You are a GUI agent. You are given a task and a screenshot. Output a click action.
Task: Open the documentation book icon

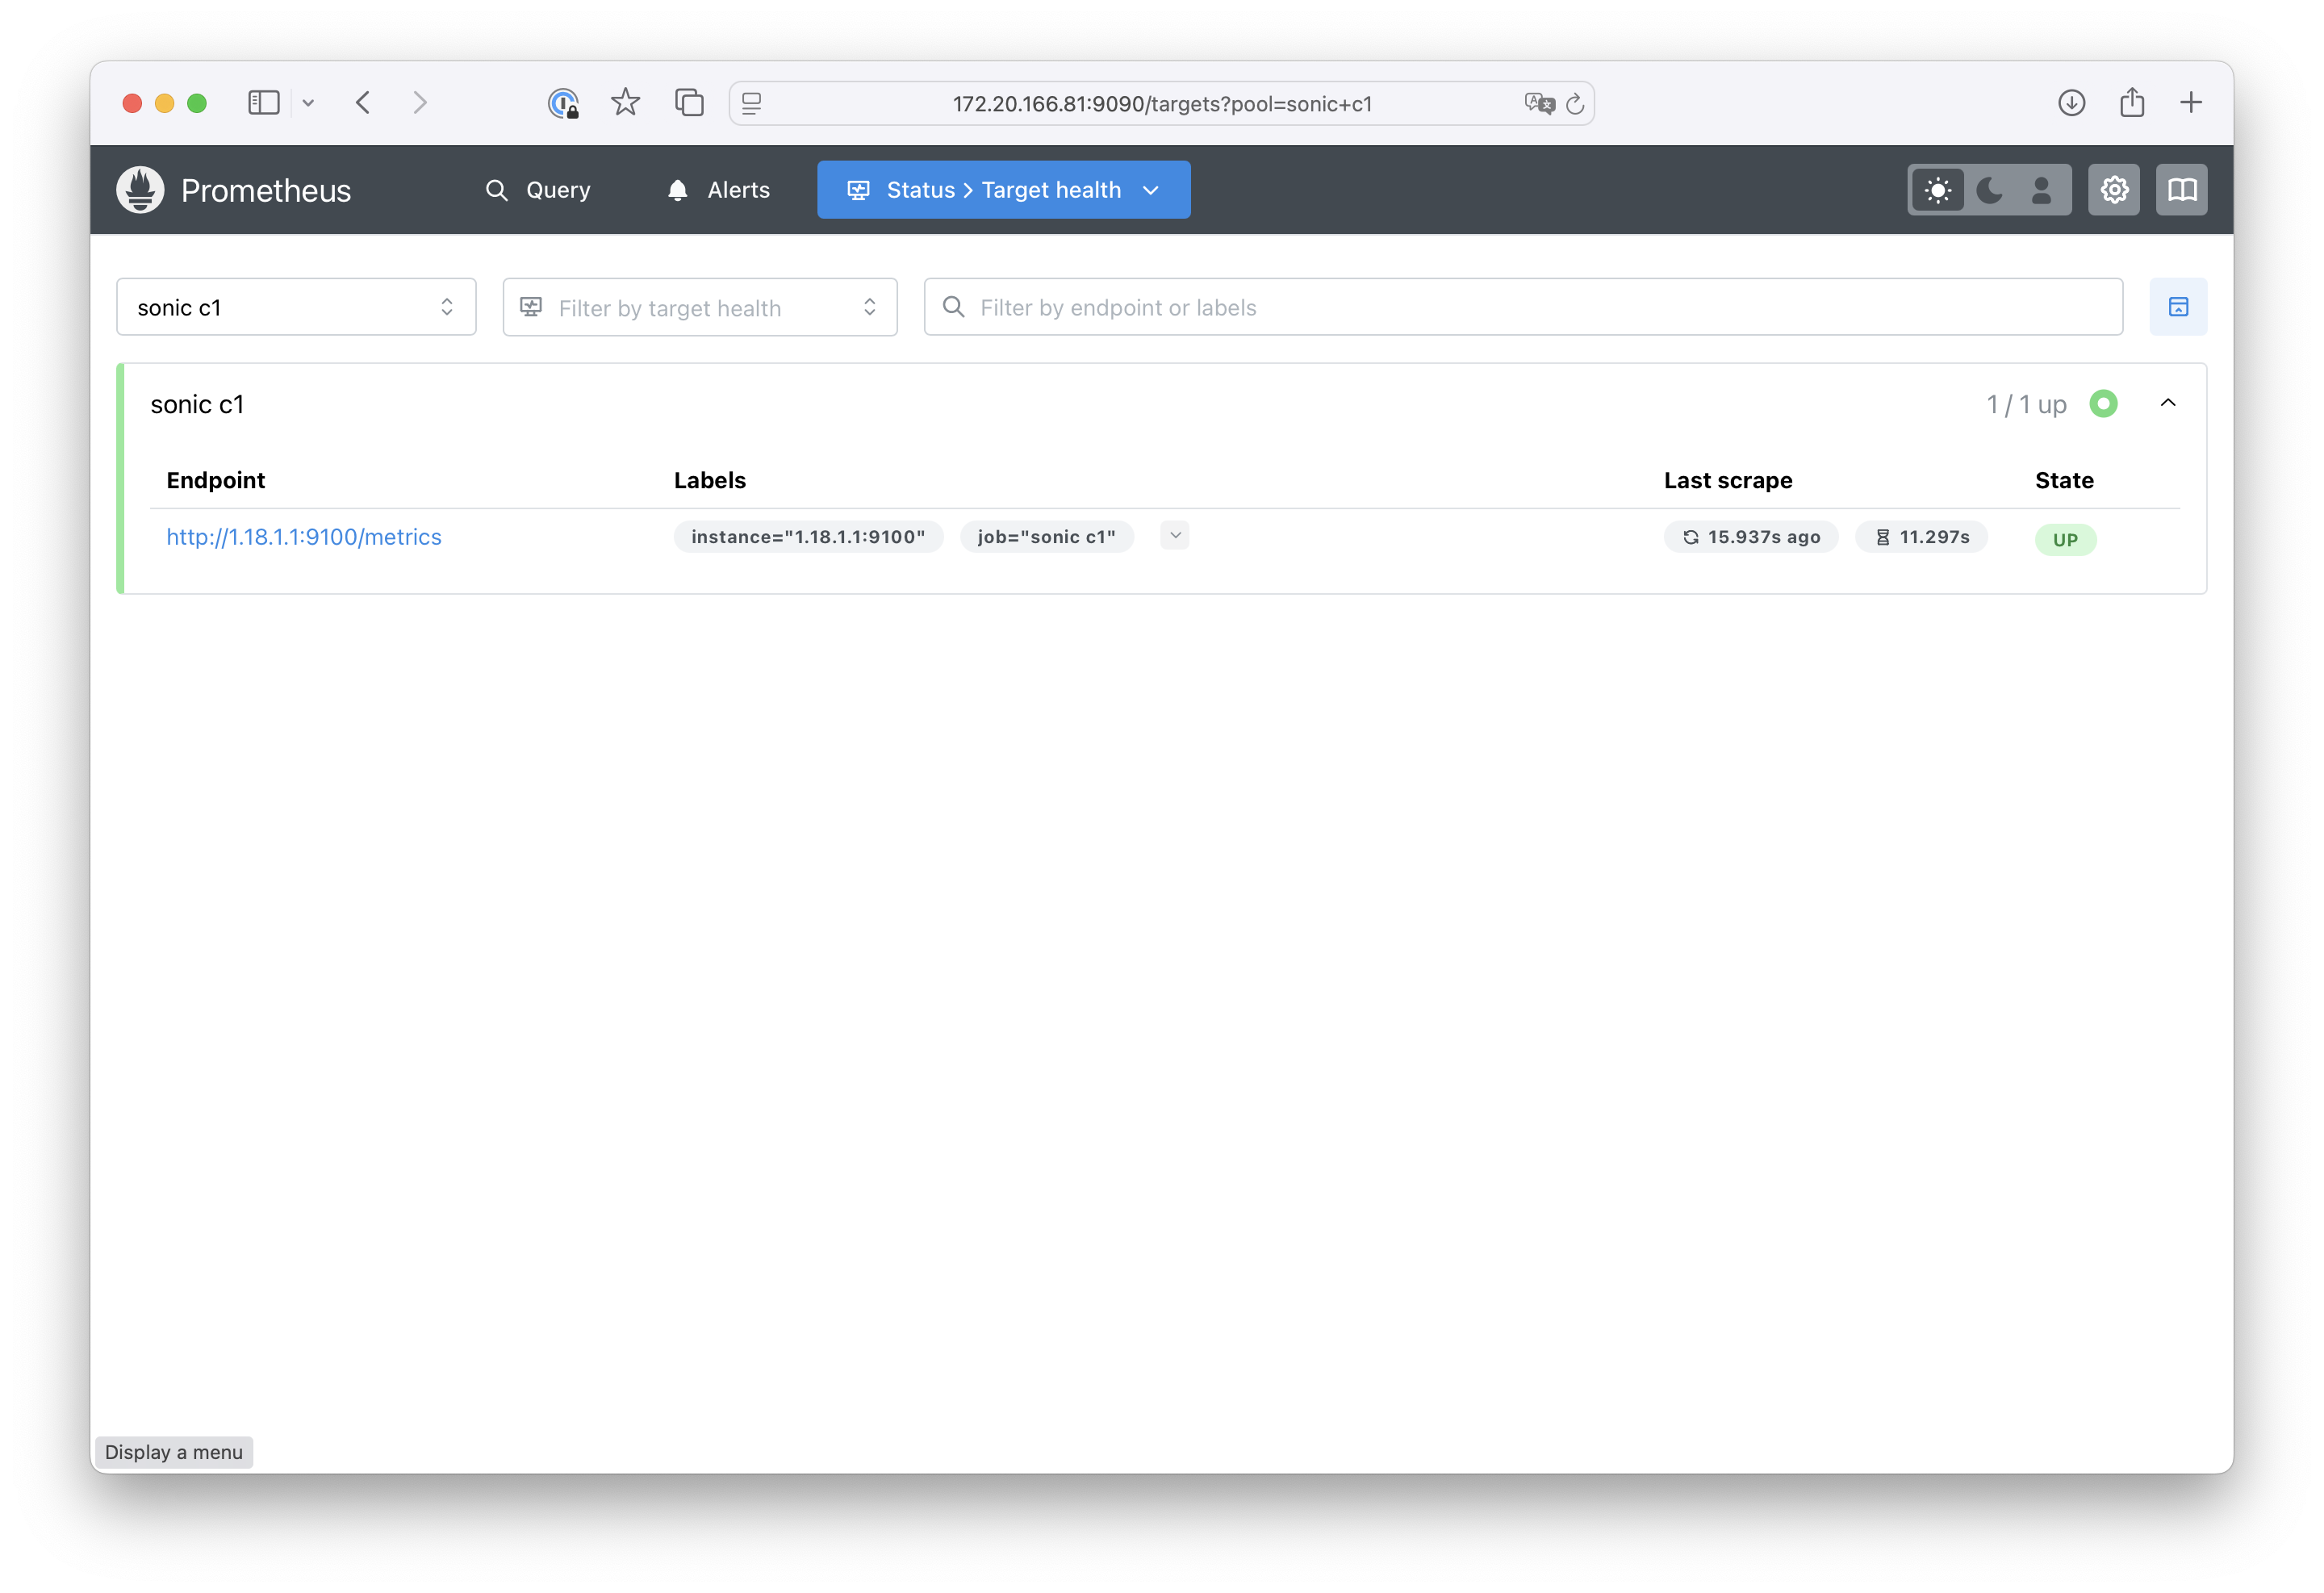(x=2181, y=190)
